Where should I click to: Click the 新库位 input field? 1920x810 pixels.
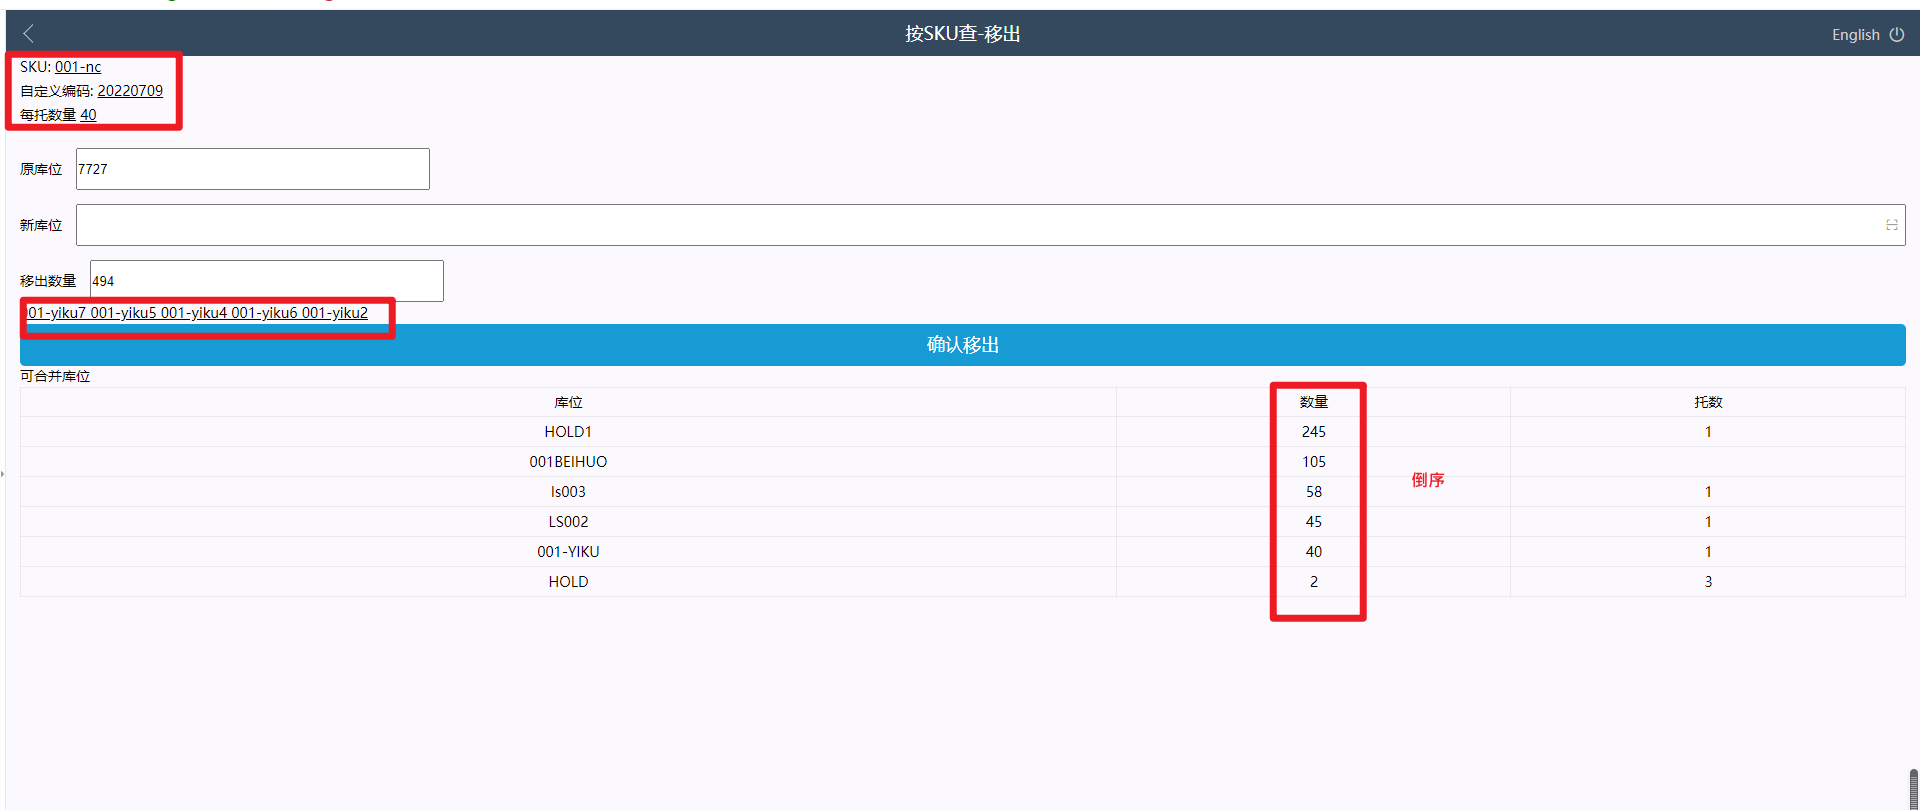point(991,225)
